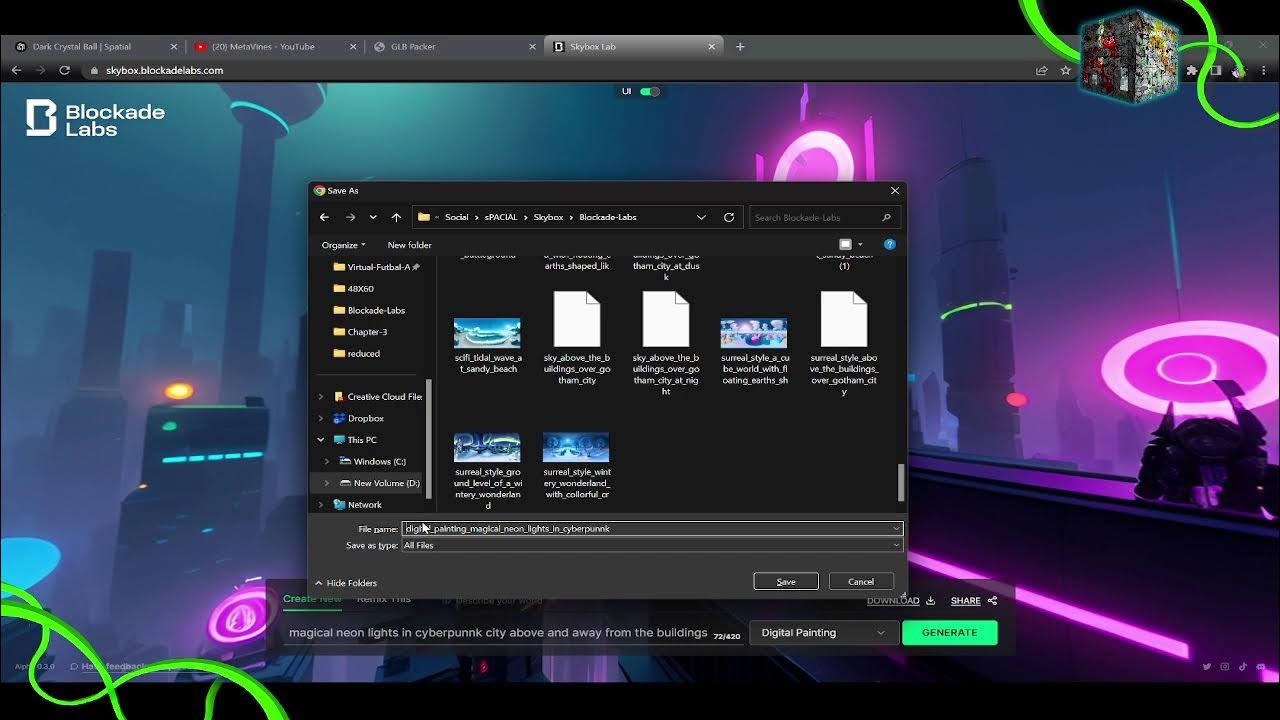Select surreal_style_above_the_buildings_over_gotham_city file
Viewport: 1280px width, 720px height.
coord(844,343)
